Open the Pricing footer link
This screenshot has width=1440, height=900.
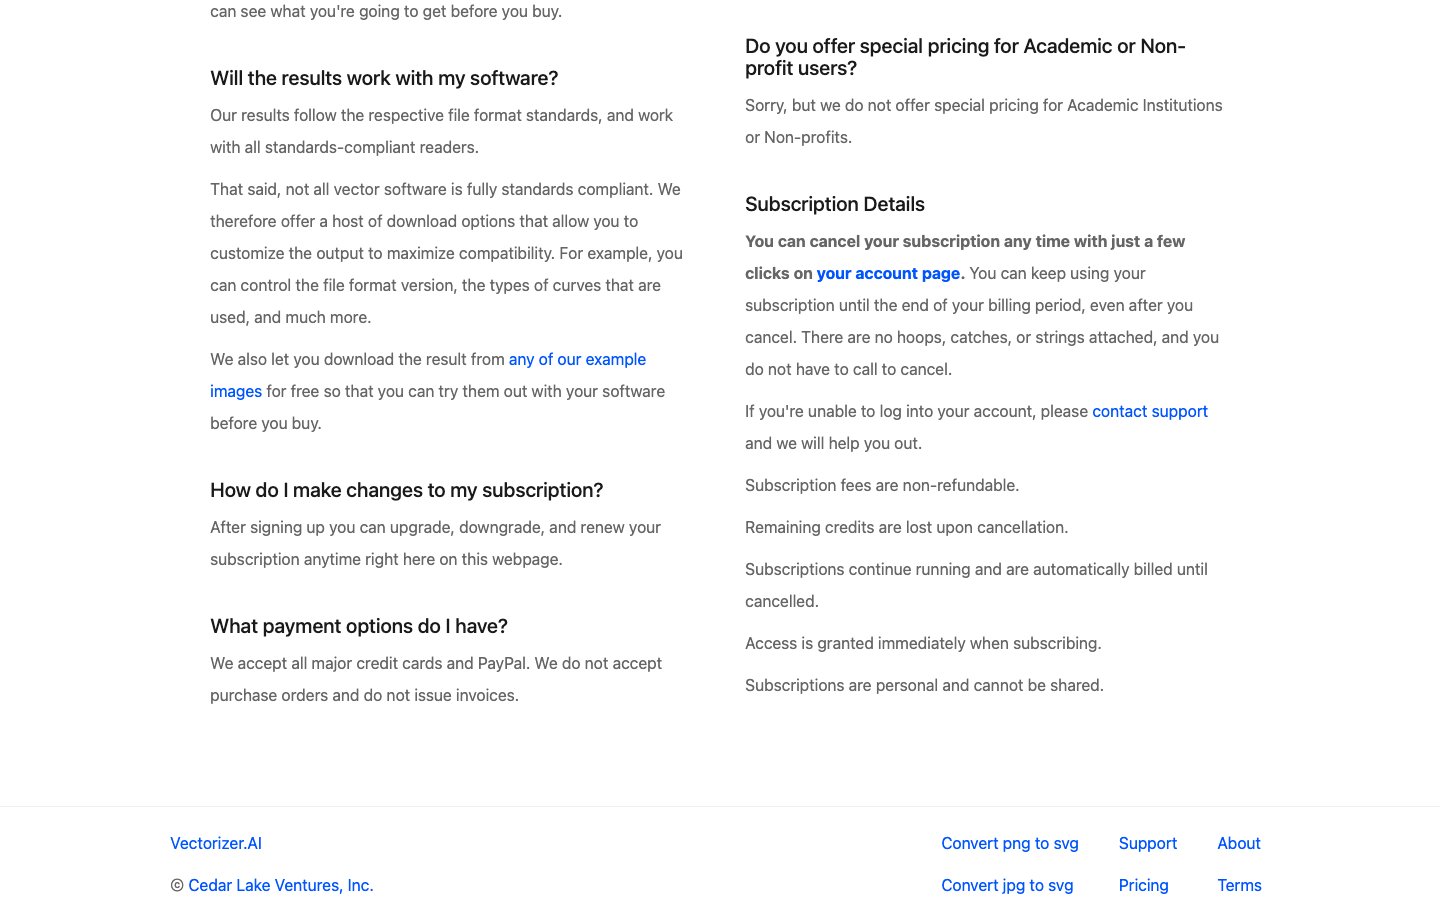click(x=1143, y=885)
